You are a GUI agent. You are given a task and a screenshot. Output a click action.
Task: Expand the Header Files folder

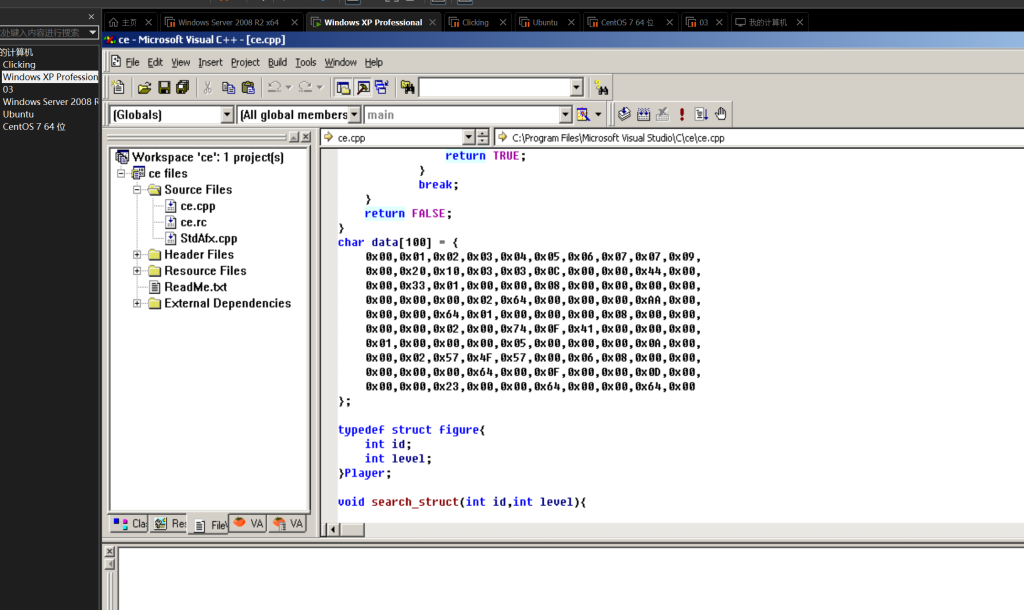137,255
